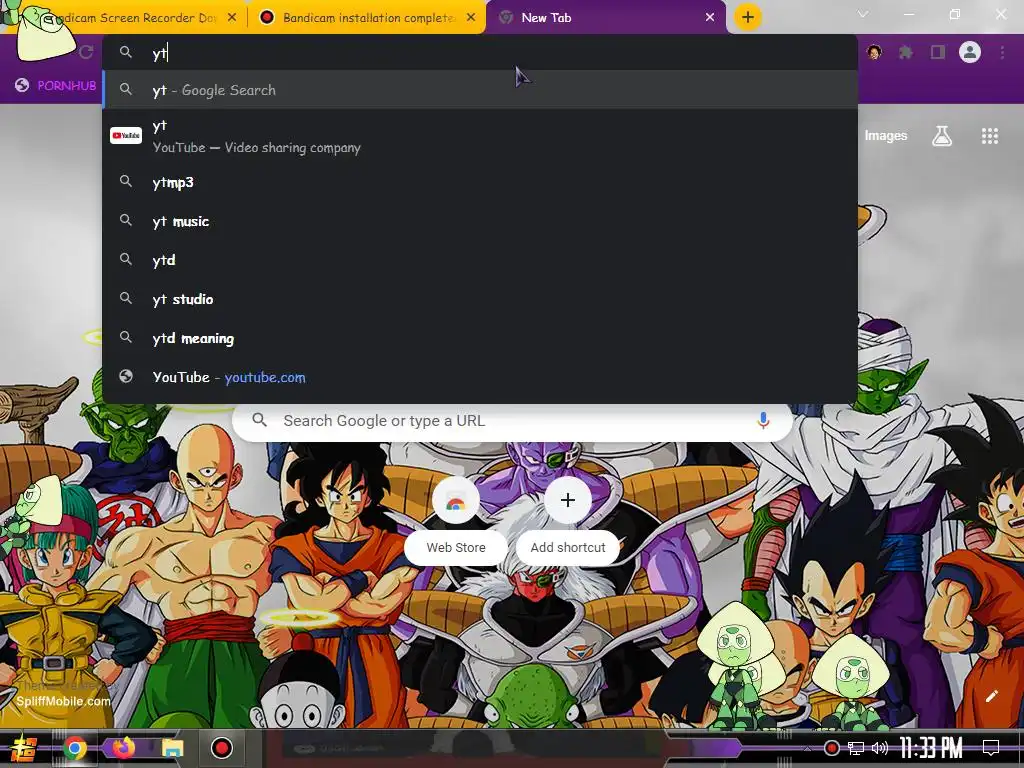This screenshot has height=768, width=1024.
Task: Click the 11:33 PM taskbar clock
Action: (x=931, y=748)
